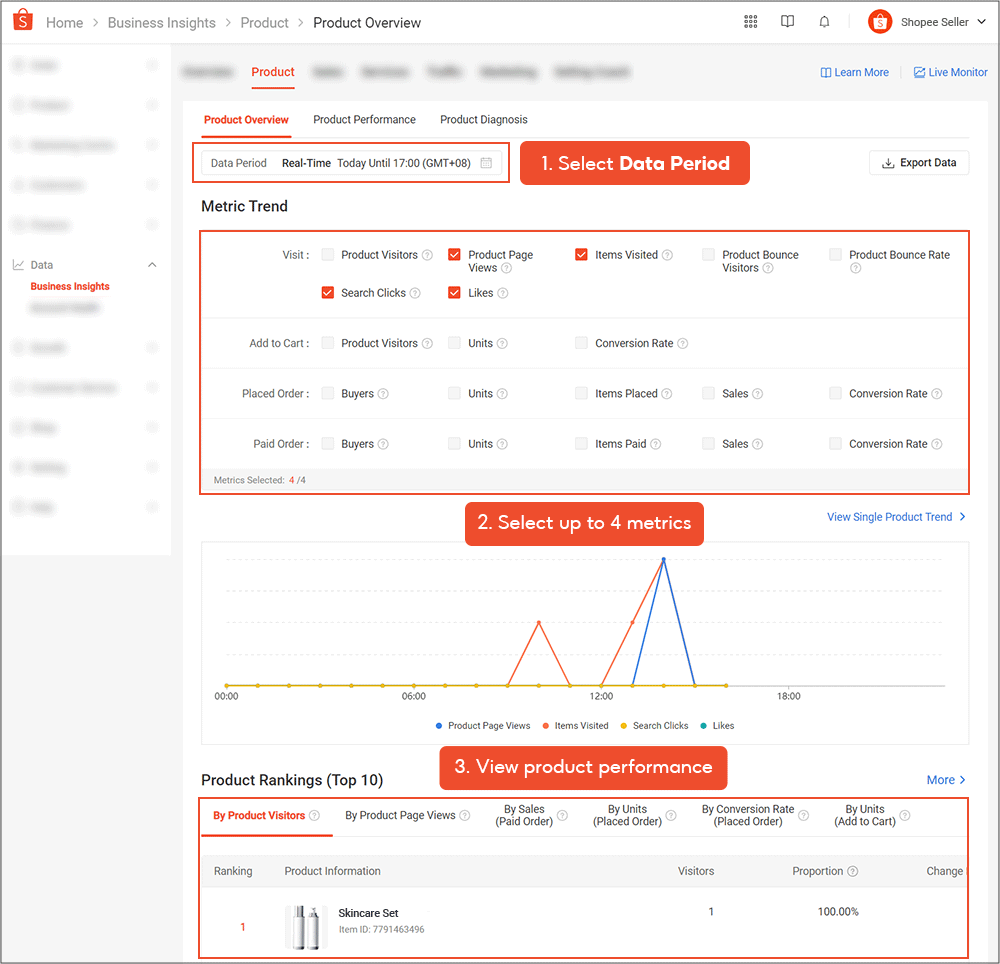The height and width of the screenshot is (964, 1000).
Task: Open the apps grid menu
Action: pyautogui.click(x=750, y=21)
